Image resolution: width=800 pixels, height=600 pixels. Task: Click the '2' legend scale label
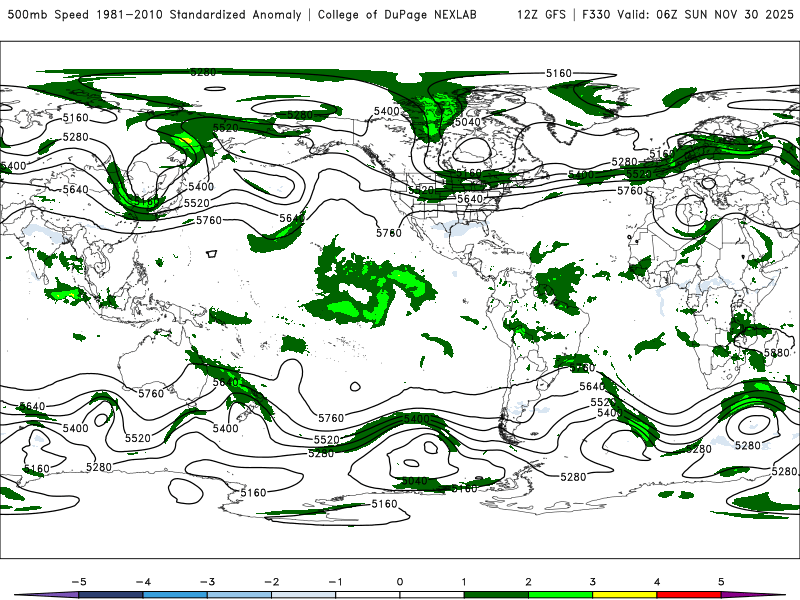529,582
